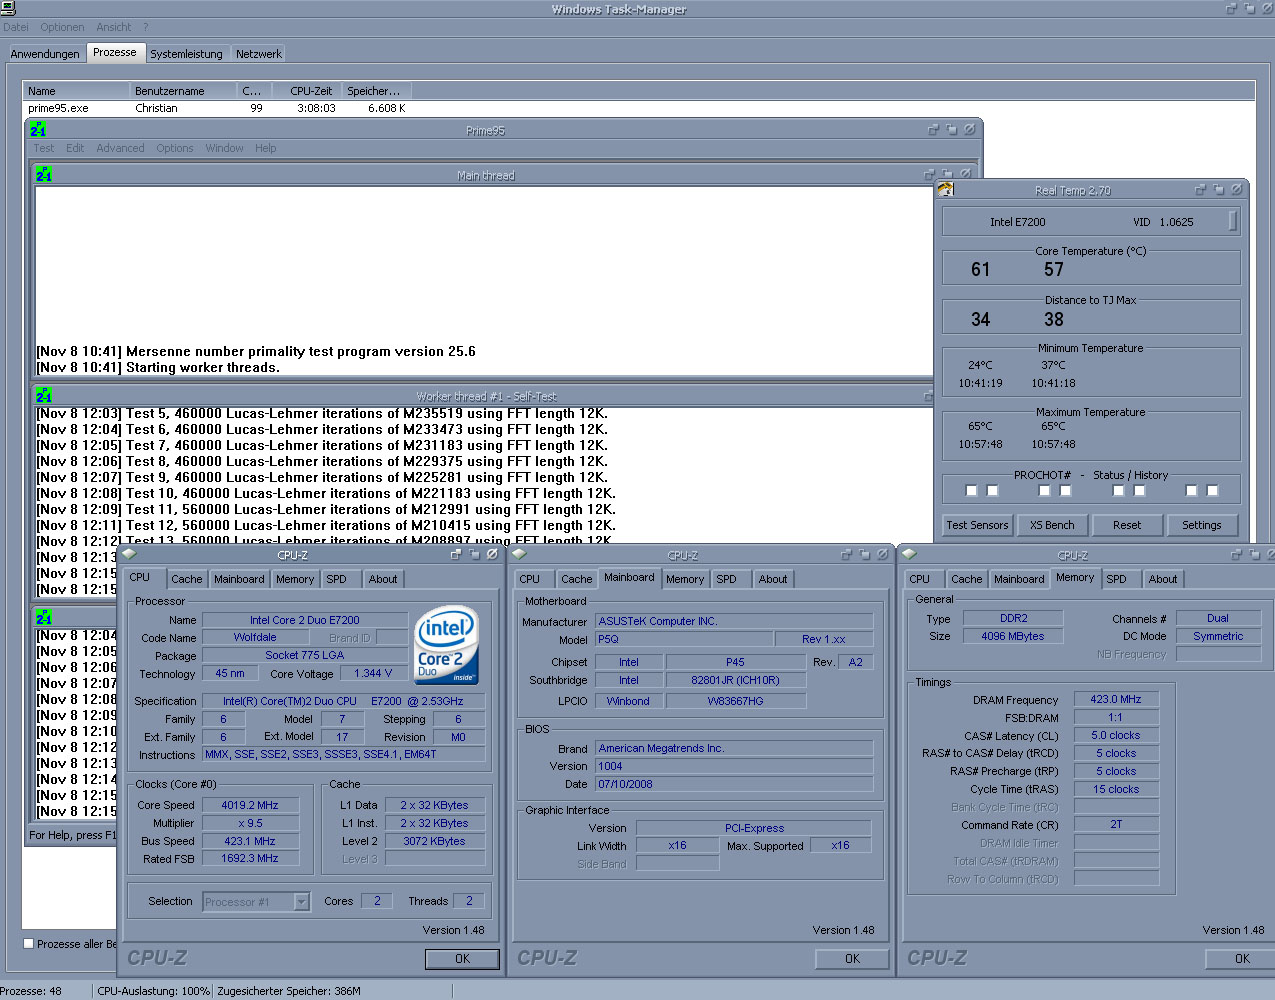The image size is (1275, 1000).
Task: Toggle the leftmost PROCHOT# status checkbox
Action: (x=971, y=490)
